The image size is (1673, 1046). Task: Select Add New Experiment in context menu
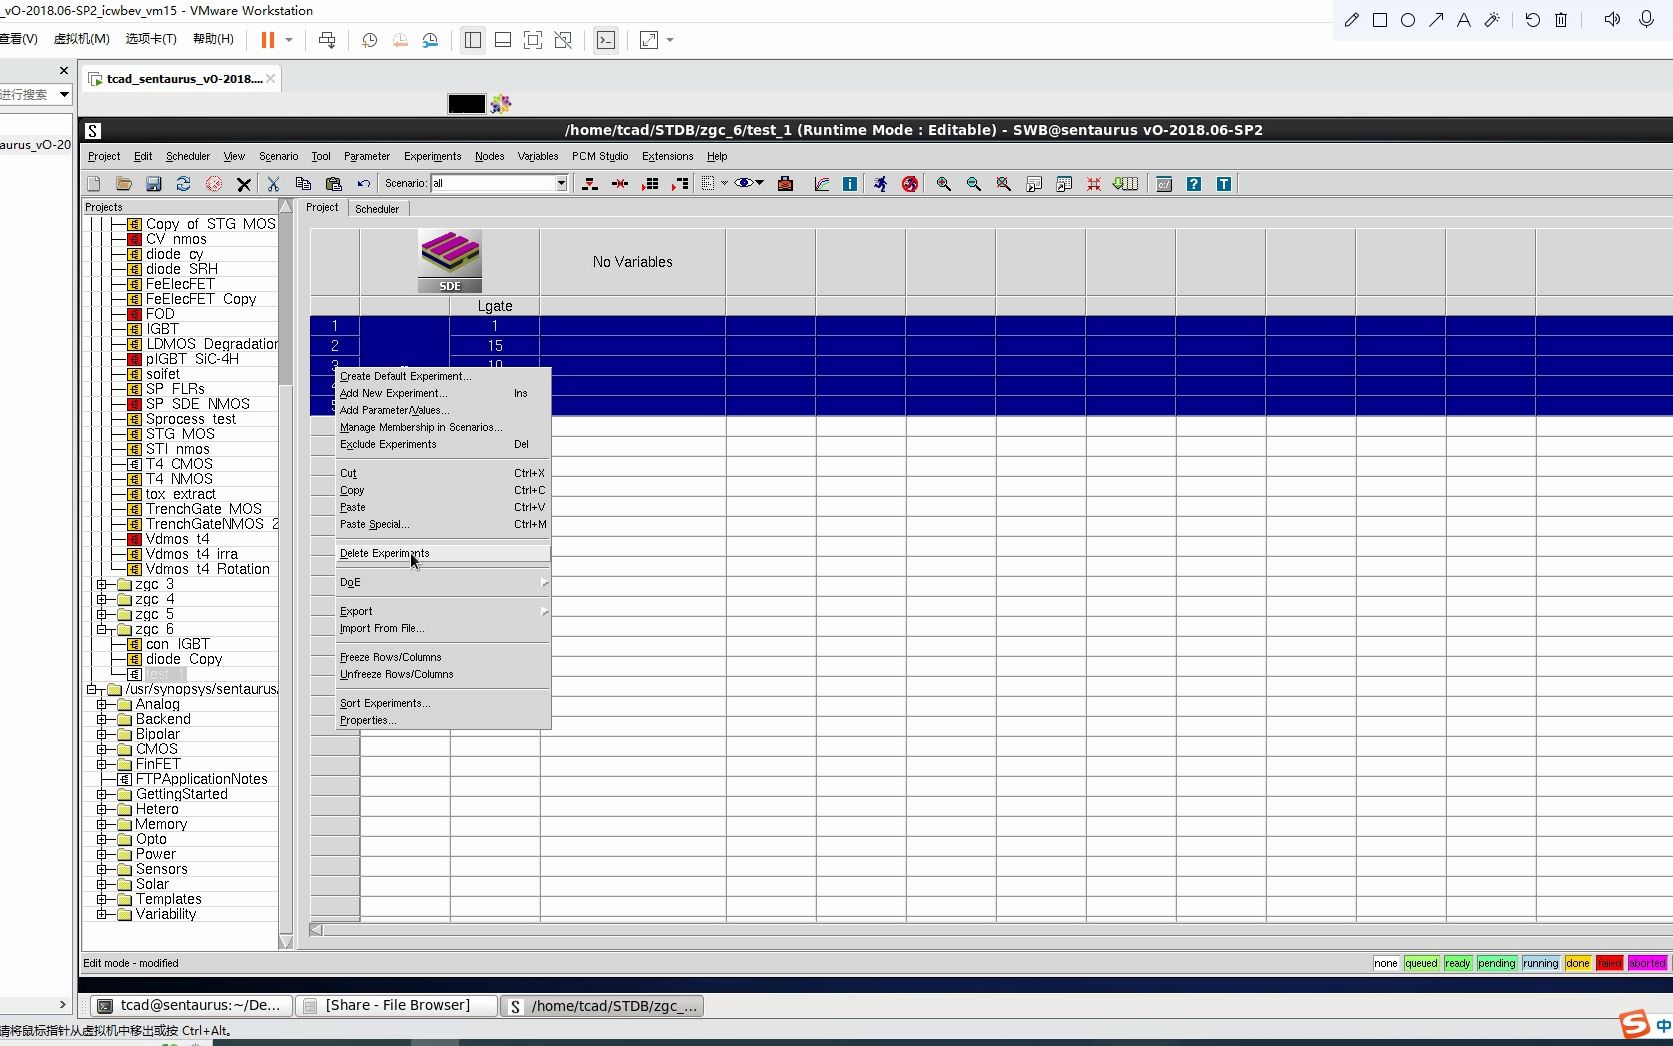pyautogui.click(x=443, y=393)
